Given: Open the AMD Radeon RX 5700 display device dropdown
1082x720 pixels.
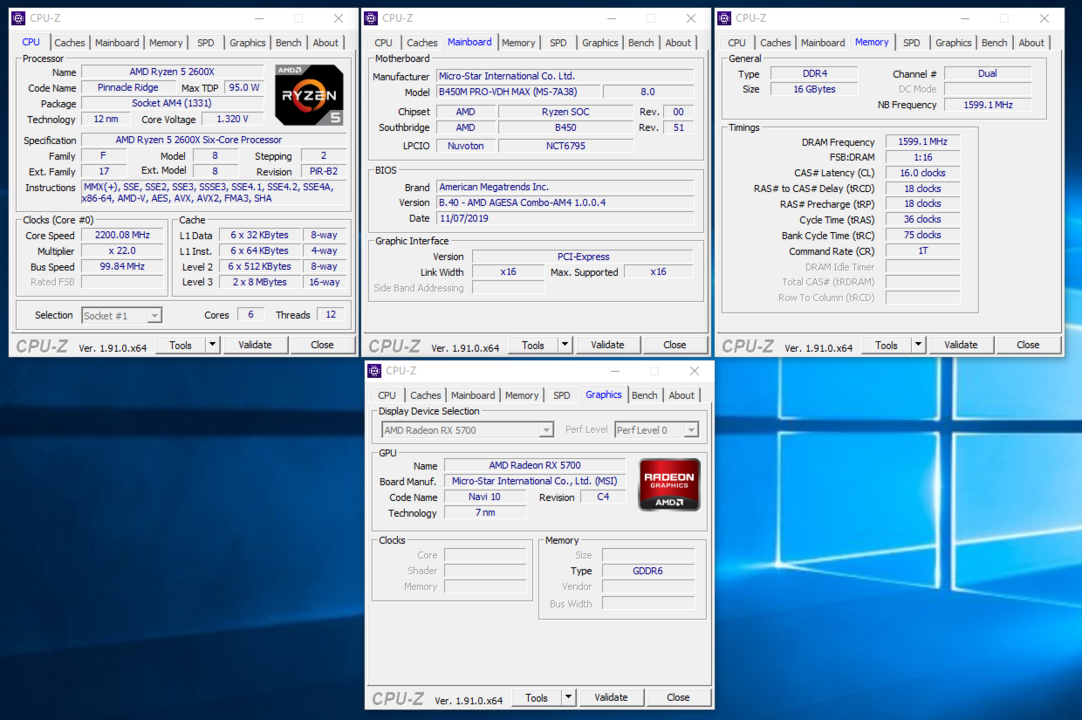Looking at the screenshot, I should tap(468, 430).
